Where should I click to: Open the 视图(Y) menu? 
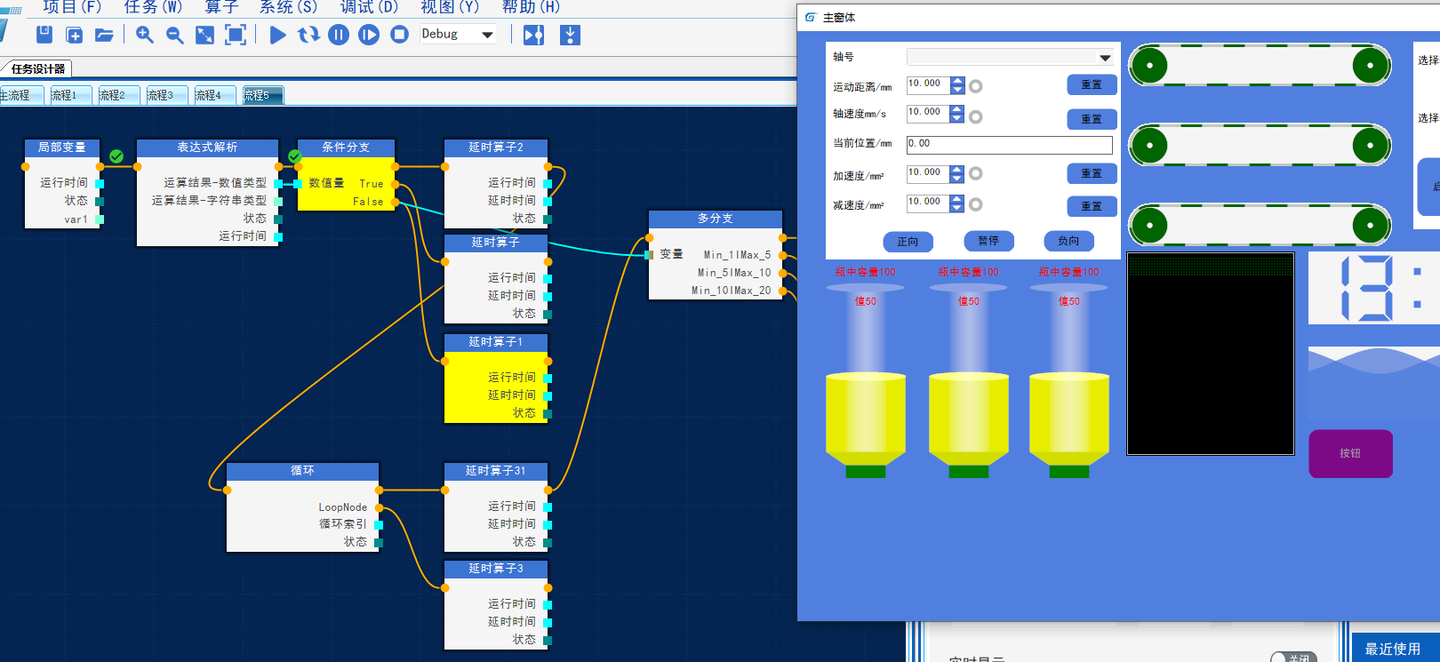click(x=450, y=7)
